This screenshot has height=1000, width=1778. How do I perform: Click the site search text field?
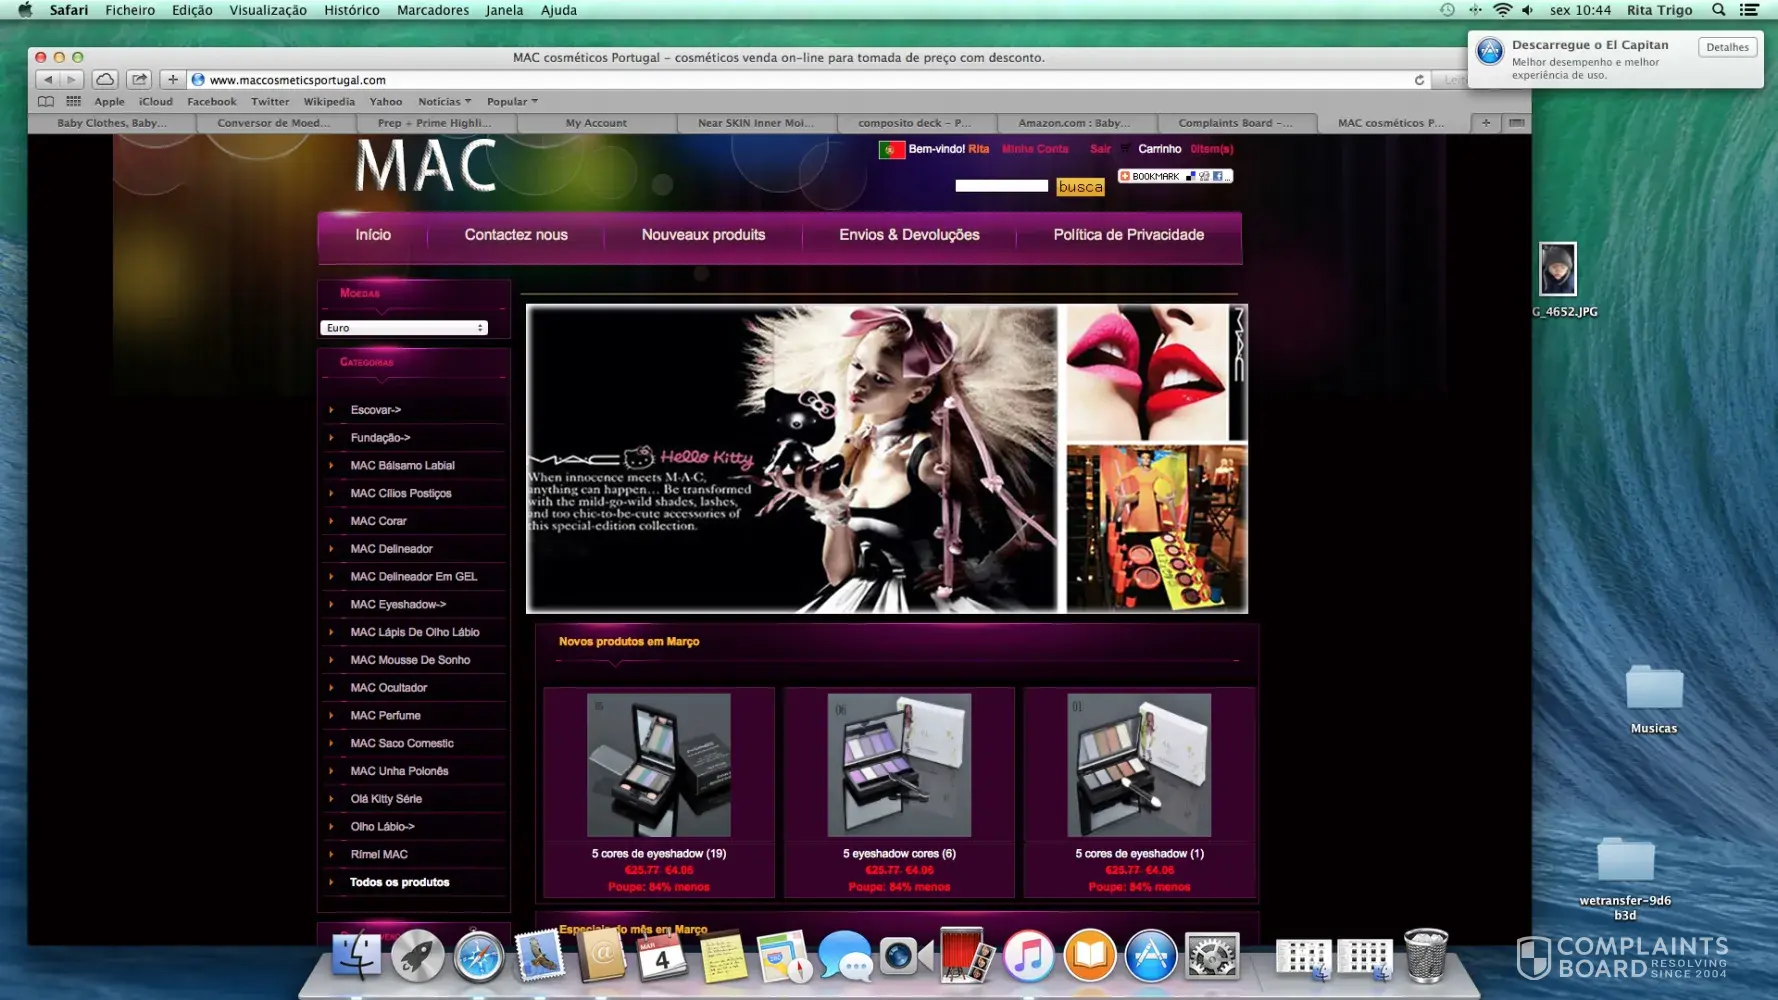point(1001,186)
